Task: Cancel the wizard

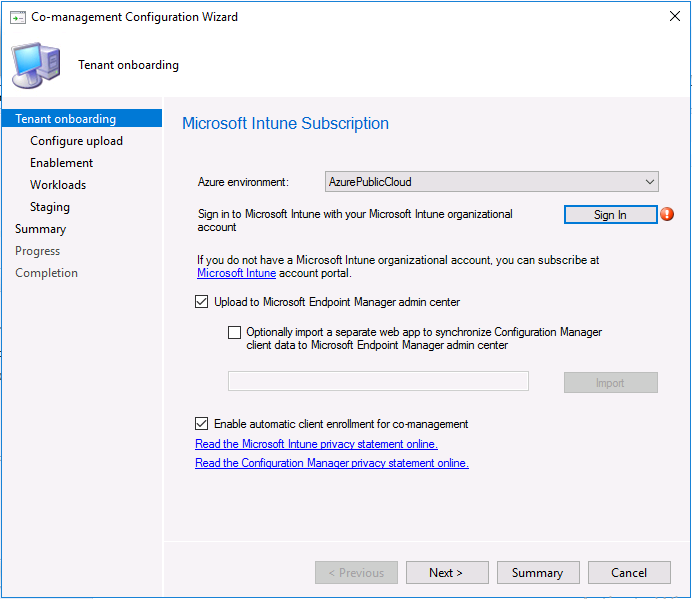Action: (x=629, y=573)
